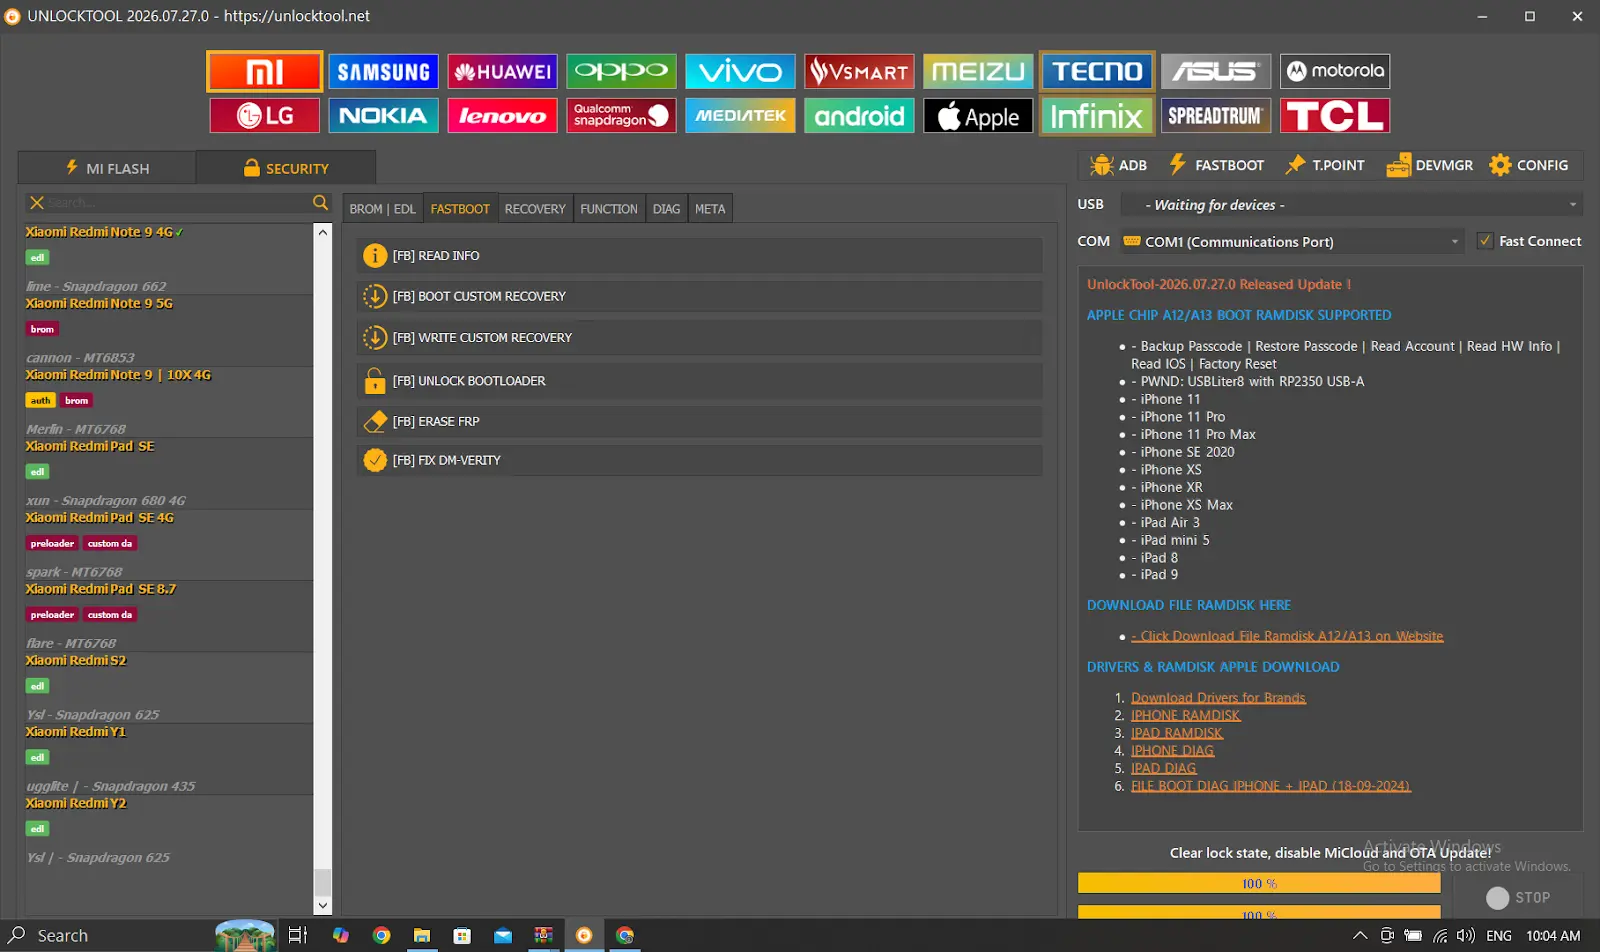Pick the Lenovo brand logo
The image size is (1600, 952).
coord(503,116)
